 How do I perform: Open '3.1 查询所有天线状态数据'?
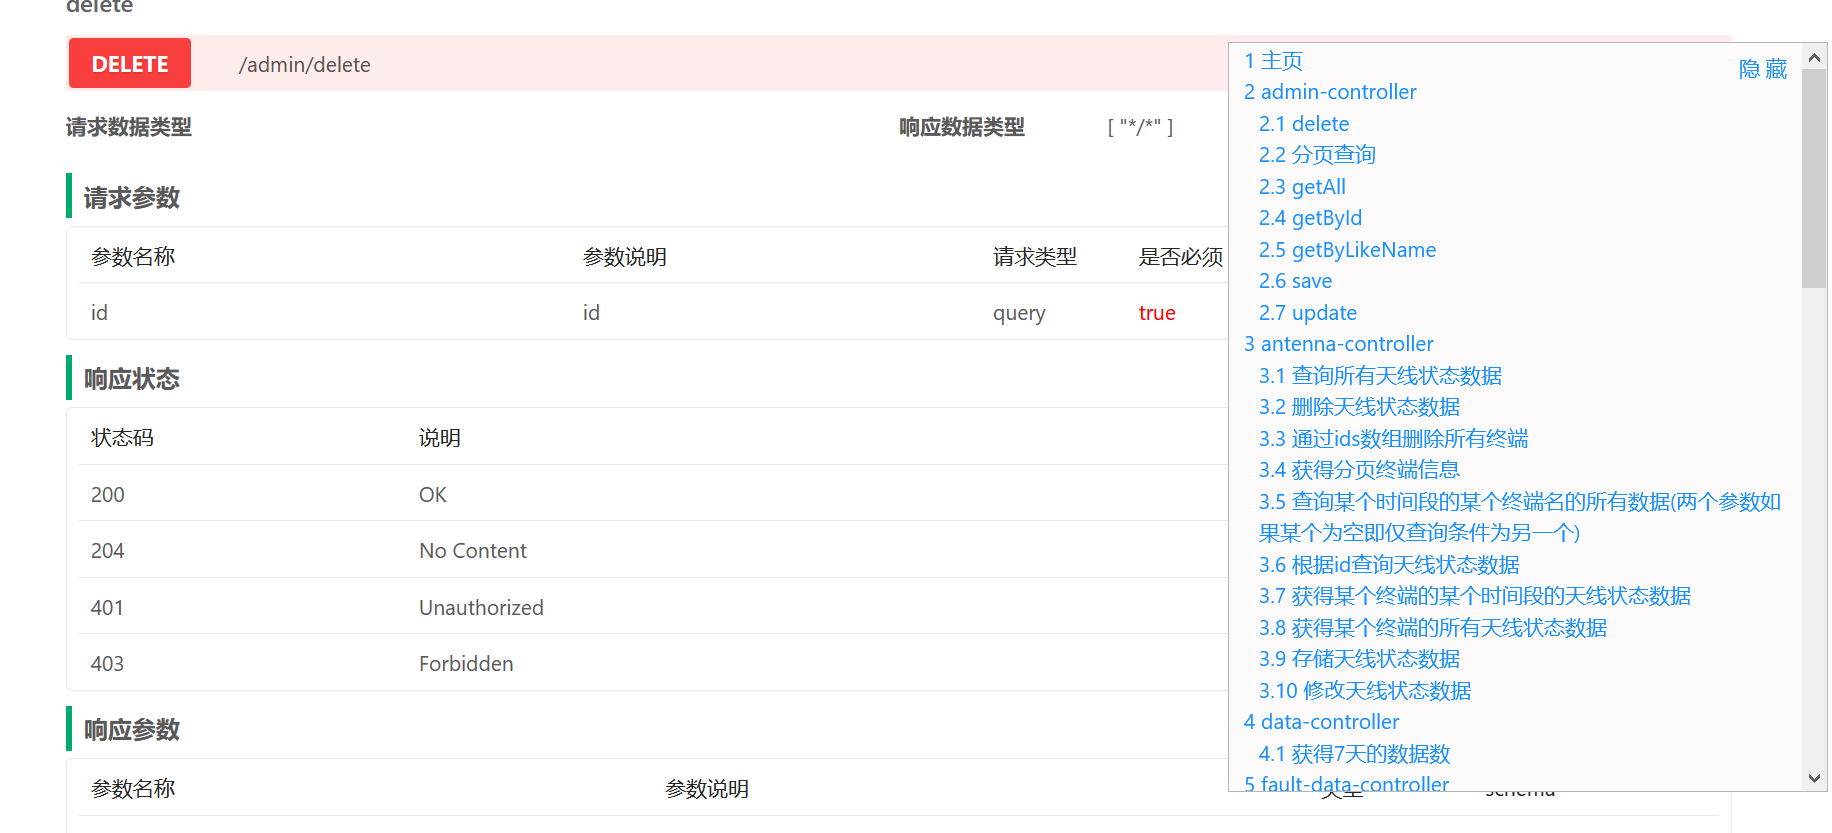click(x=1380, y=376)
